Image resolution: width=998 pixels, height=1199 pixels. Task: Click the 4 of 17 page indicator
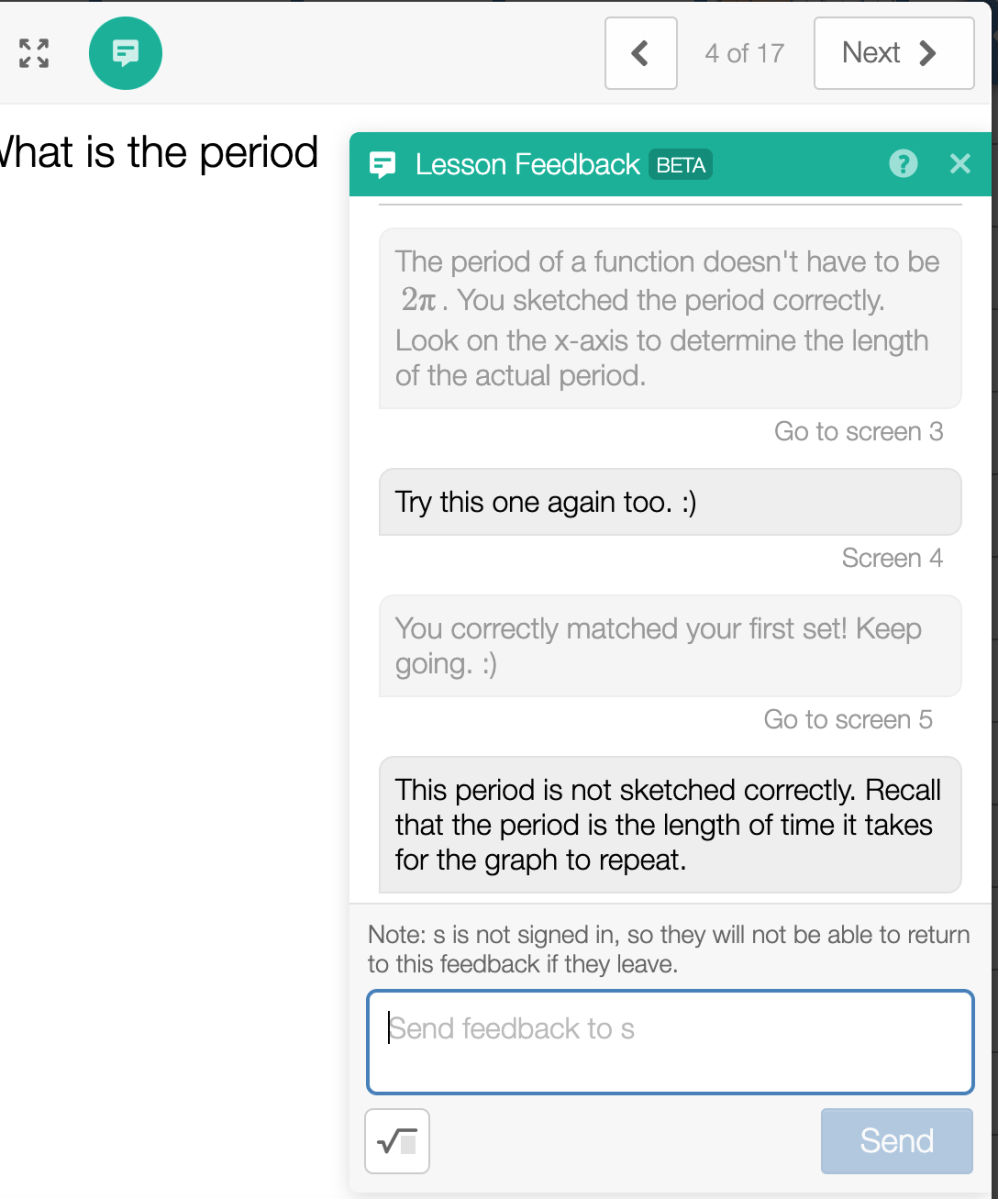[x=744, y=53]
